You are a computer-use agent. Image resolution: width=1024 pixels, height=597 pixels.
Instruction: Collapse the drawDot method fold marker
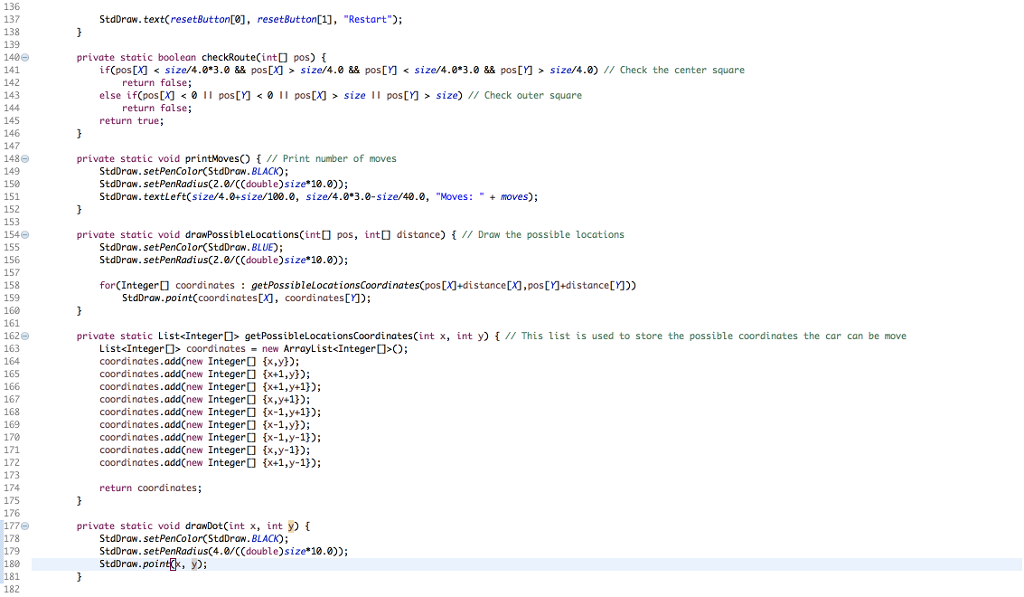click(x=26, y=525)
